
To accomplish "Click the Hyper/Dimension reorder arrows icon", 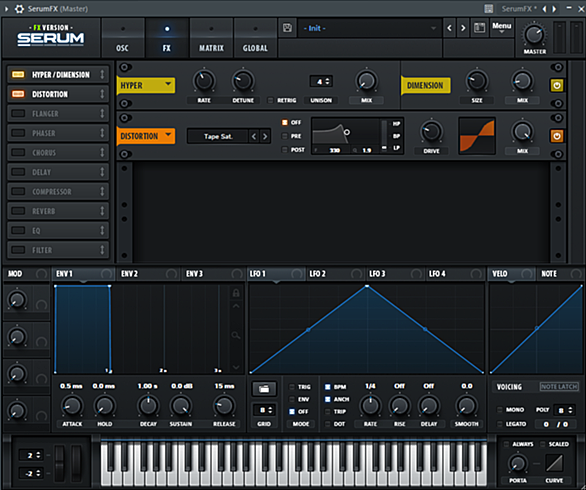I will (102, 74).
